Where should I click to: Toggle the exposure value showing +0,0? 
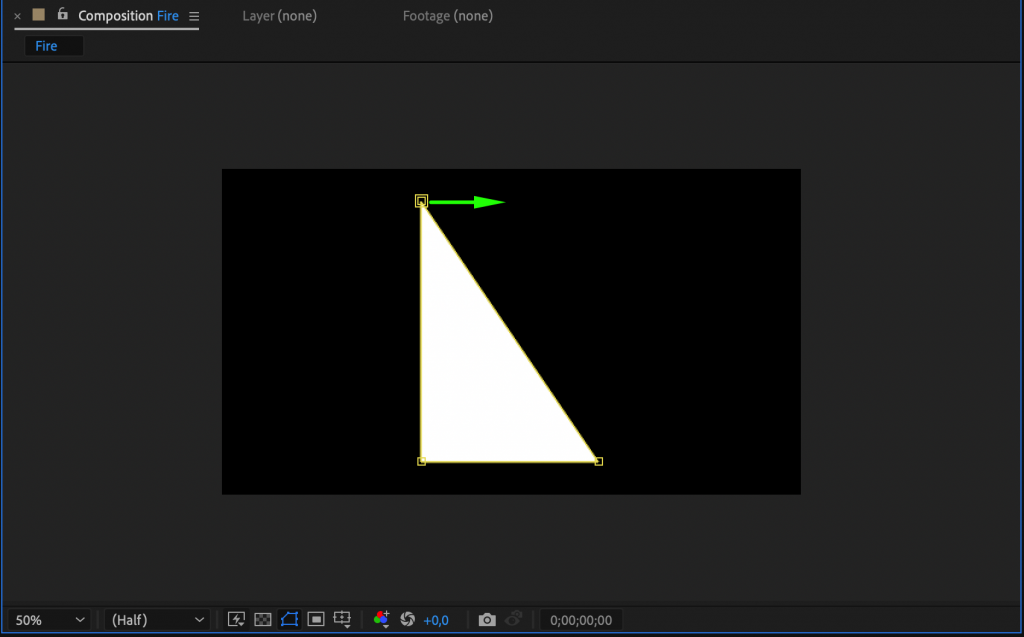pos(434,619)
